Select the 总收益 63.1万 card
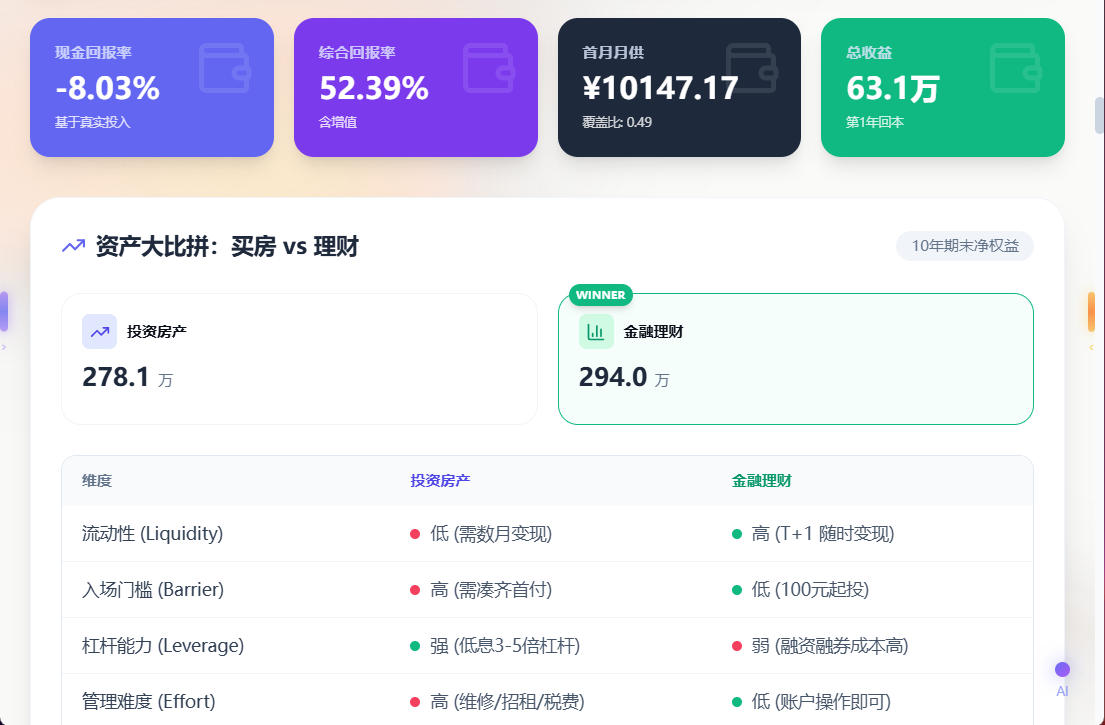Image resolution: width=1105 pixels, height=725 pixels. pos(943,87)
